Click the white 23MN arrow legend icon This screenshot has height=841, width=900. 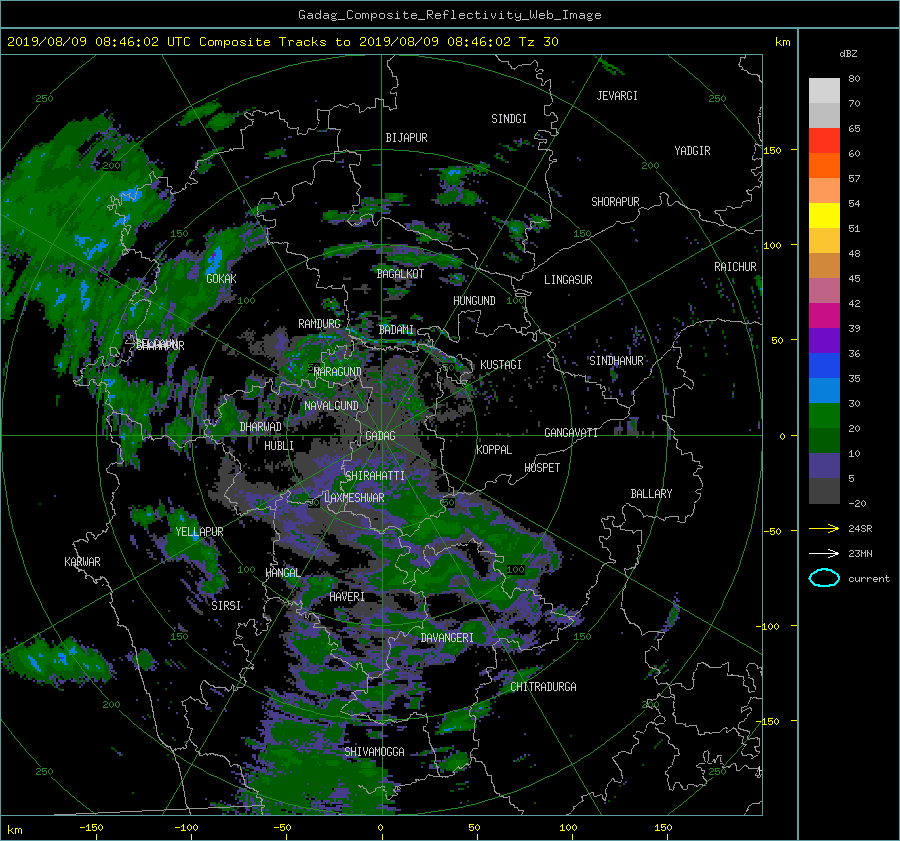[824, 553]
